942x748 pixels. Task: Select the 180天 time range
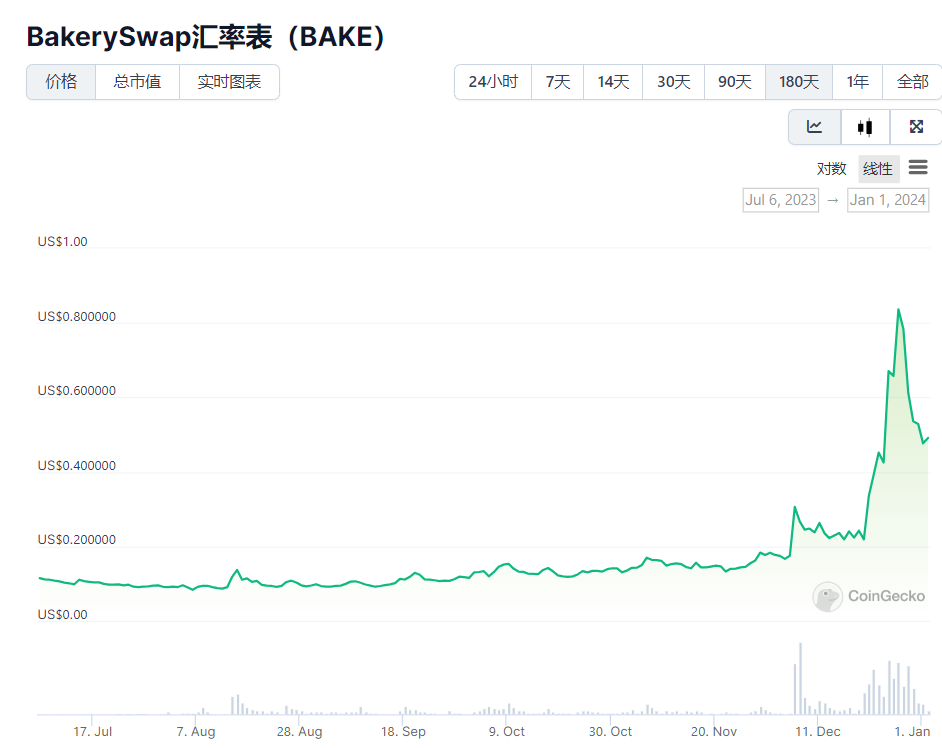[798, 82]
